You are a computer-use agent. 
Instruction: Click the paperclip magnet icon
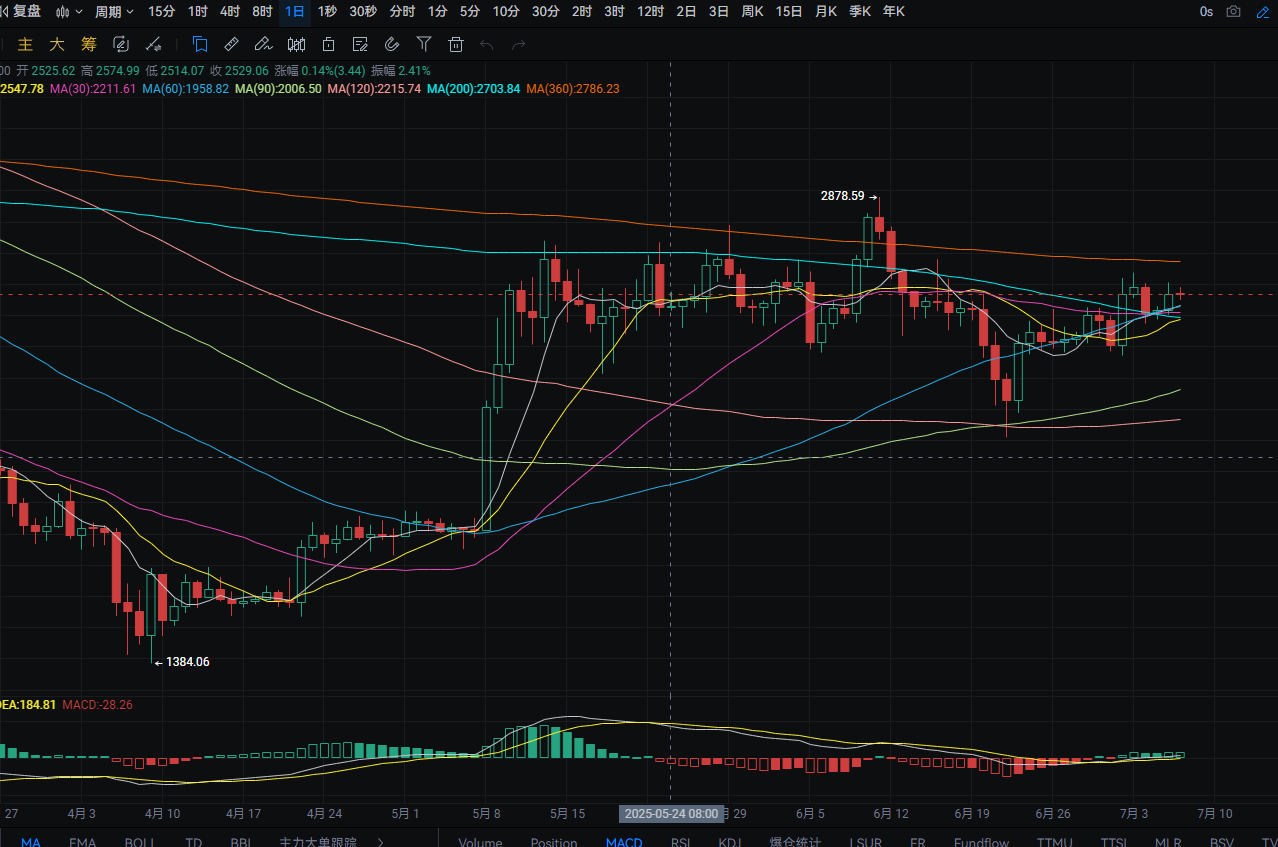[392, 44]
